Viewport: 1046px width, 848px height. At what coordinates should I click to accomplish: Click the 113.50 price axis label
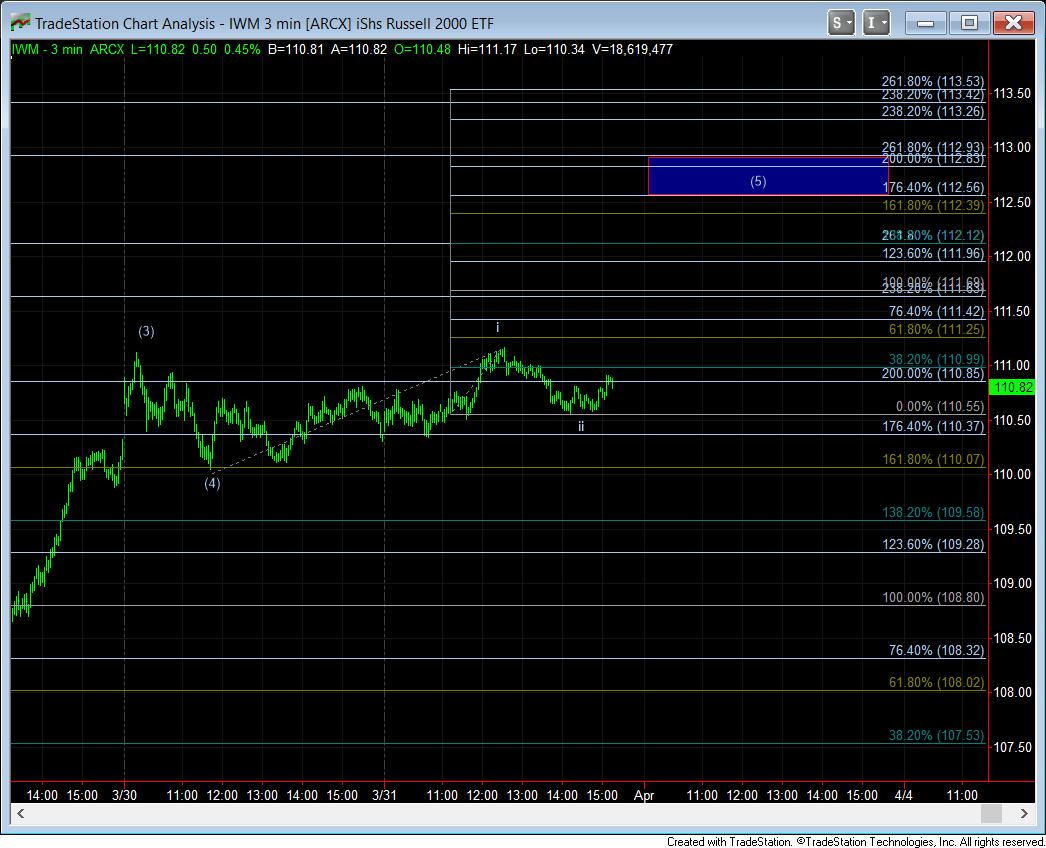tap(1012, 93)
